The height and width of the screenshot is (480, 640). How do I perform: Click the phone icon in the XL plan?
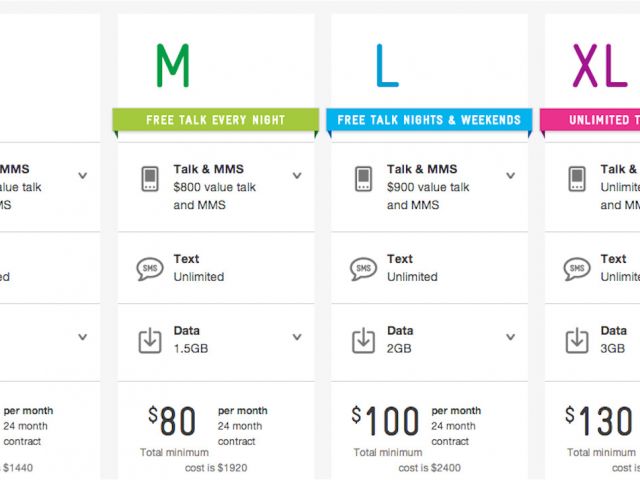576,179
